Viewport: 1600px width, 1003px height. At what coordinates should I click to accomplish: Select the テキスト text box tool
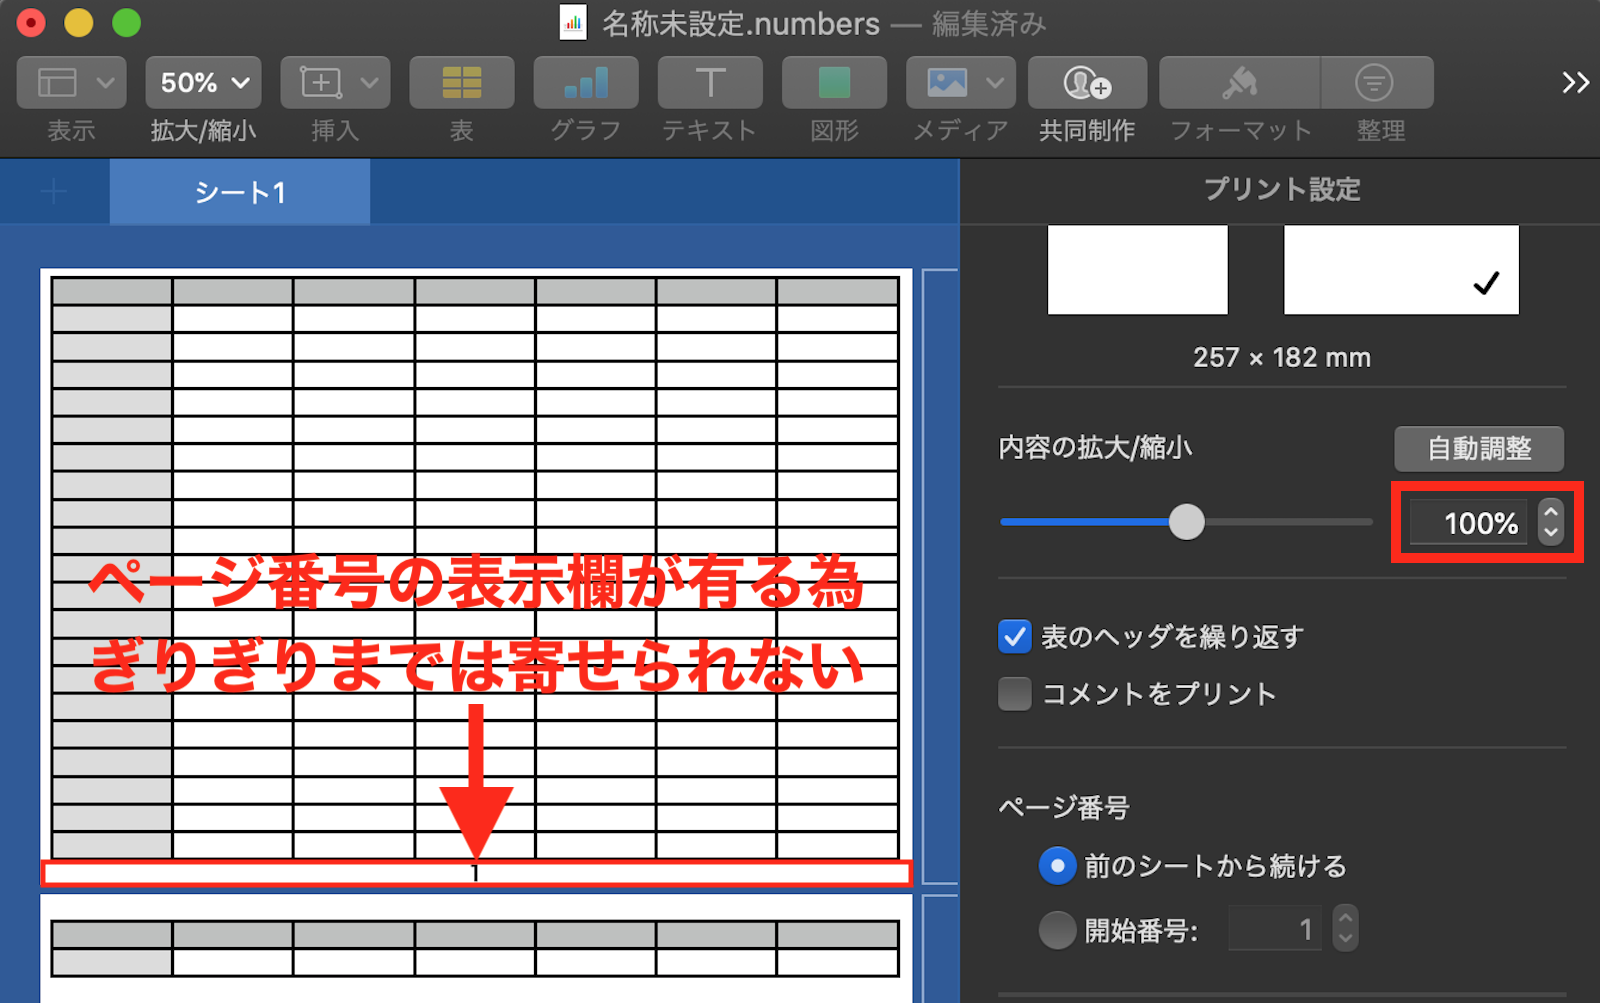pos(710,83)
